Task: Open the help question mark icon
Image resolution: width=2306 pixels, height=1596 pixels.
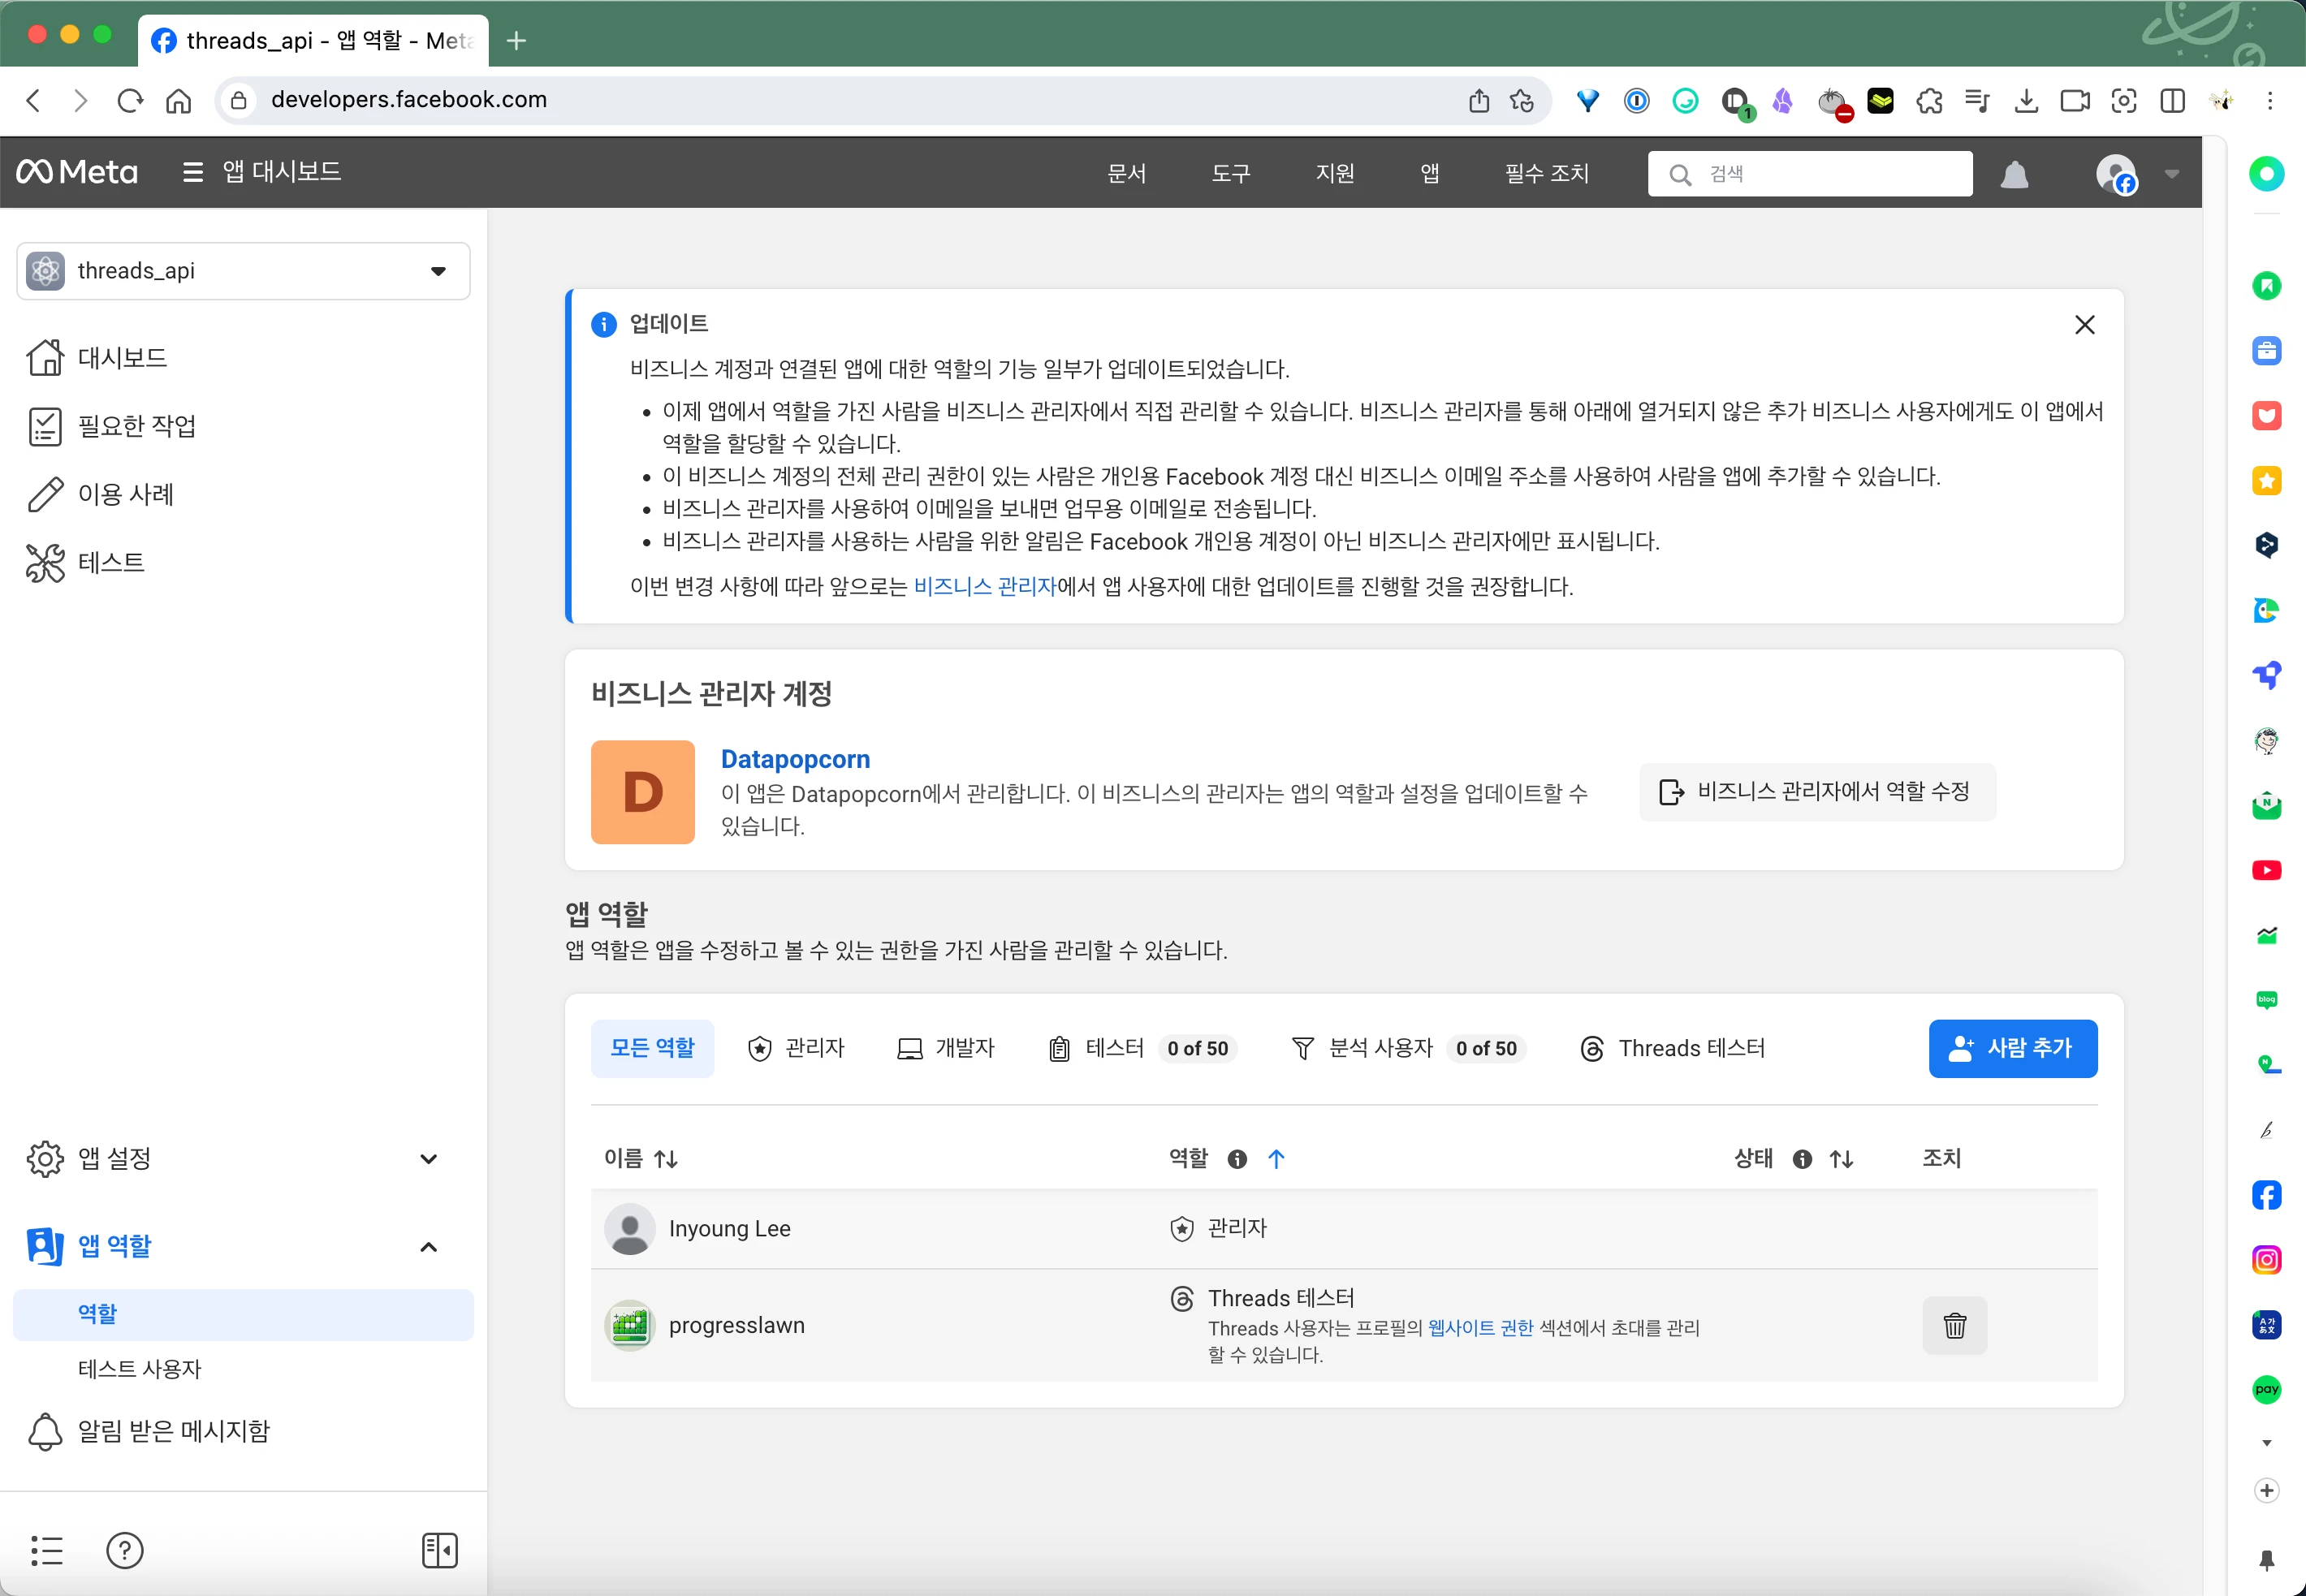Action: [125, 1550]
